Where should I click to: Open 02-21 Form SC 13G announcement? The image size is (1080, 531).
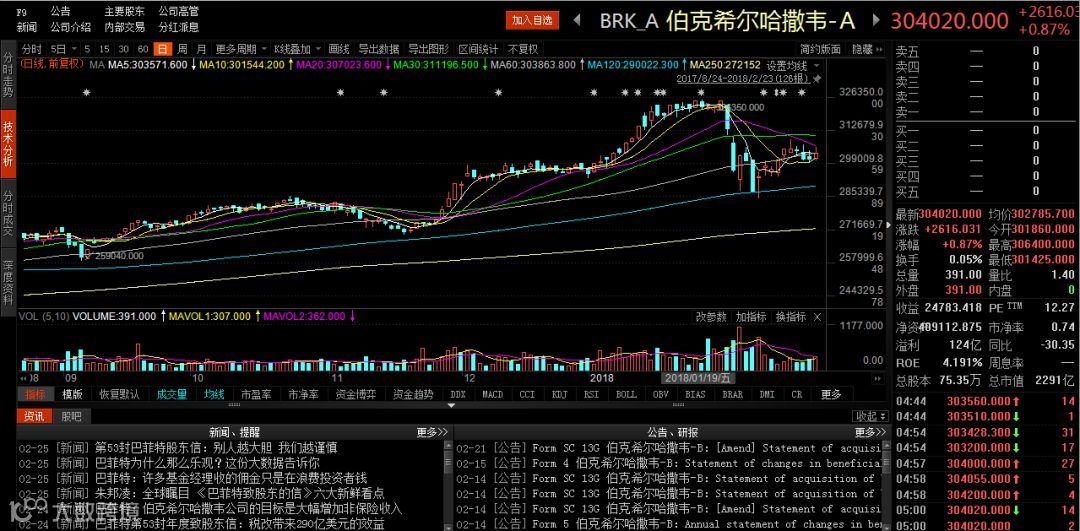pyautogui.click(x=668, y=448)
